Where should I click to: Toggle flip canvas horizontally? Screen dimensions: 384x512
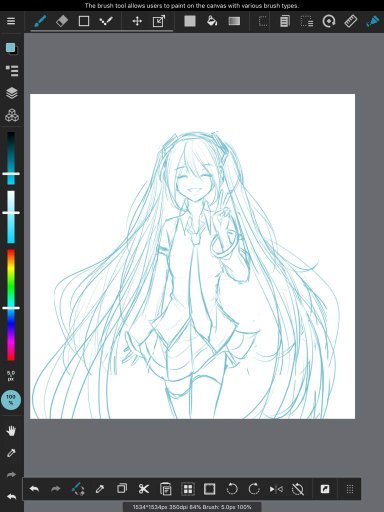point(276,489)
